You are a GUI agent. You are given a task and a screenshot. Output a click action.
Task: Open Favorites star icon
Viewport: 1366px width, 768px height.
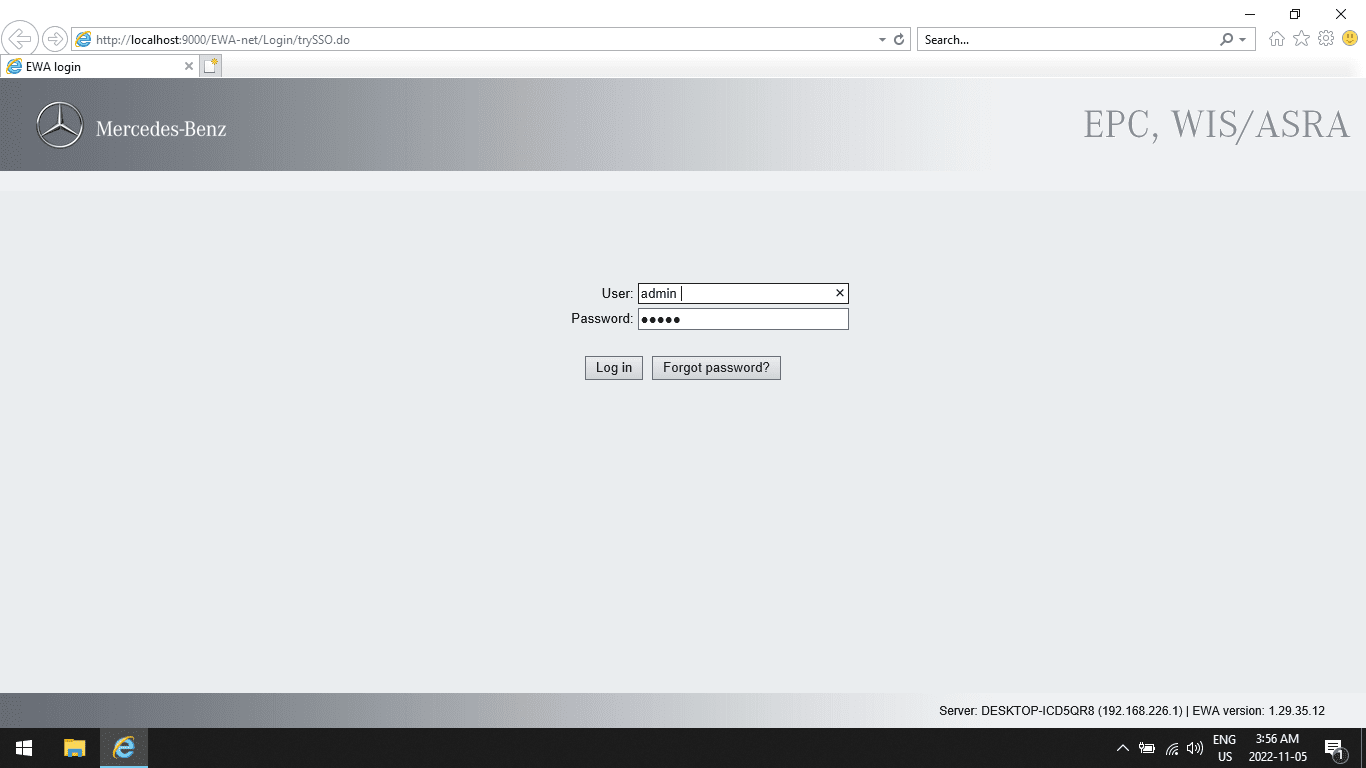pos(1301,39)
